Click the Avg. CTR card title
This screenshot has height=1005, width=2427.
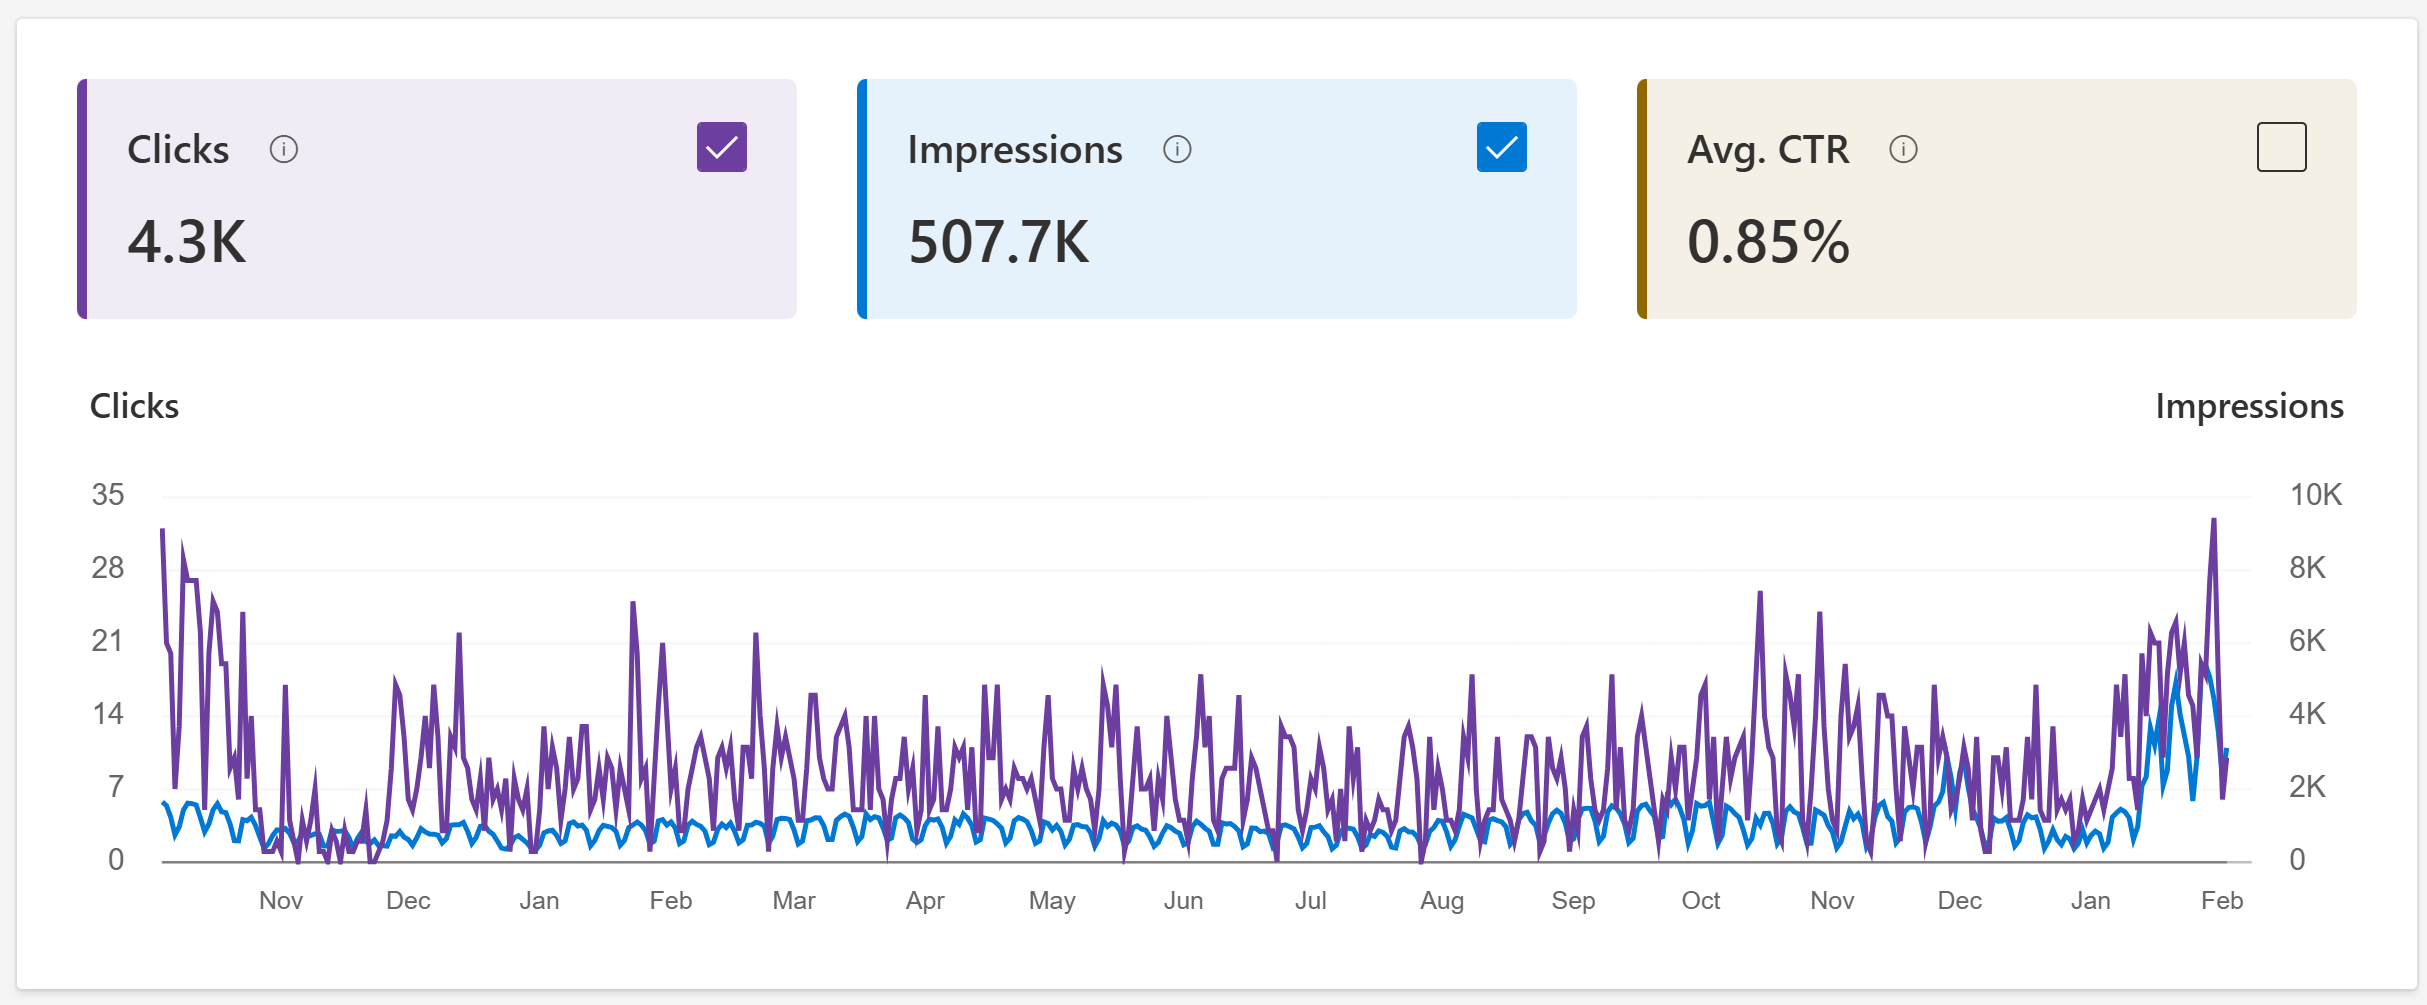coord(1768,150)
